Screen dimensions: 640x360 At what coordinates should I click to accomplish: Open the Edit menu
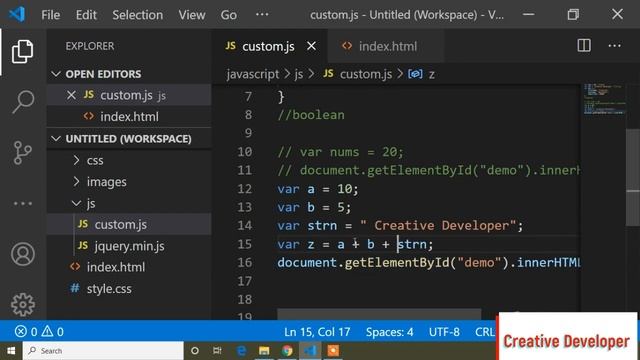click(x=86, y=15)
